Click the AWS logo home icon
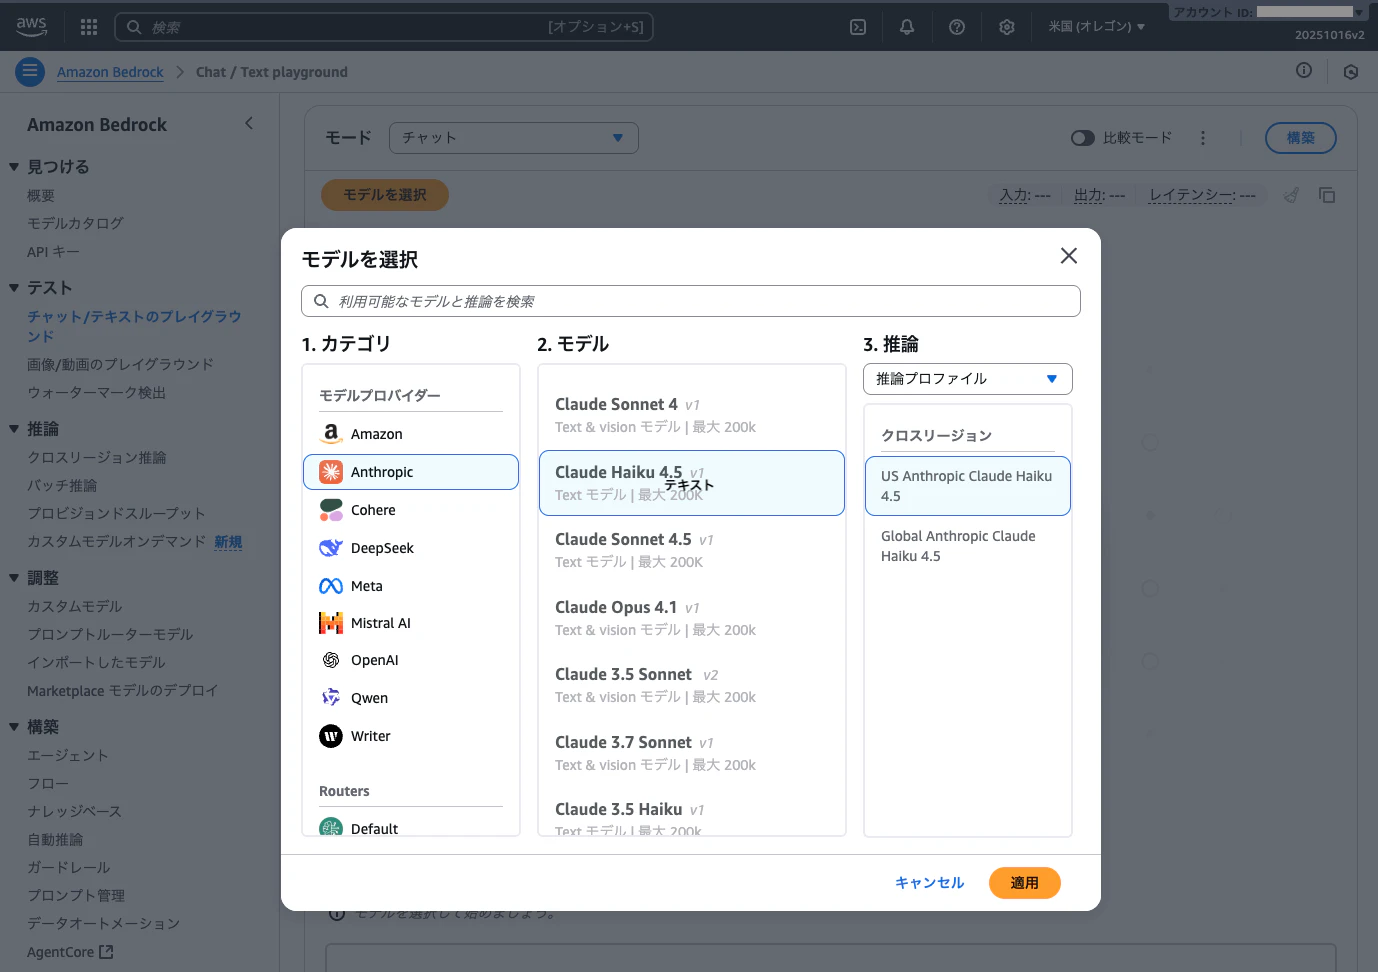 click(x=31, y=27)
